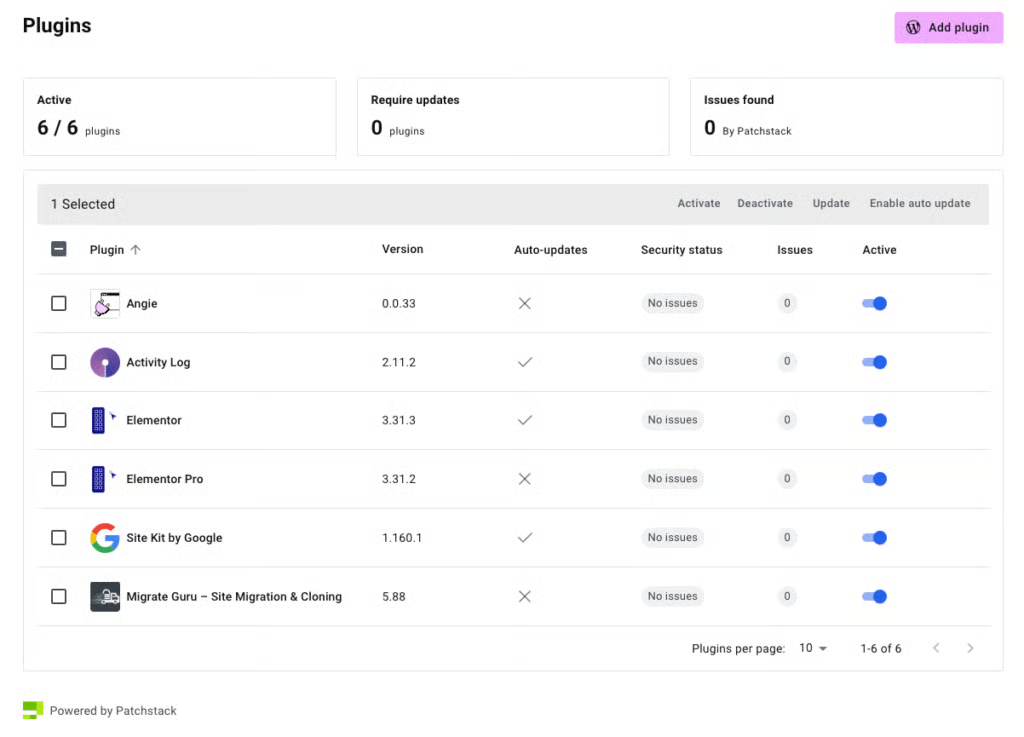Switch off Migrate Guru Active toggle

click(x=874, y=597)
